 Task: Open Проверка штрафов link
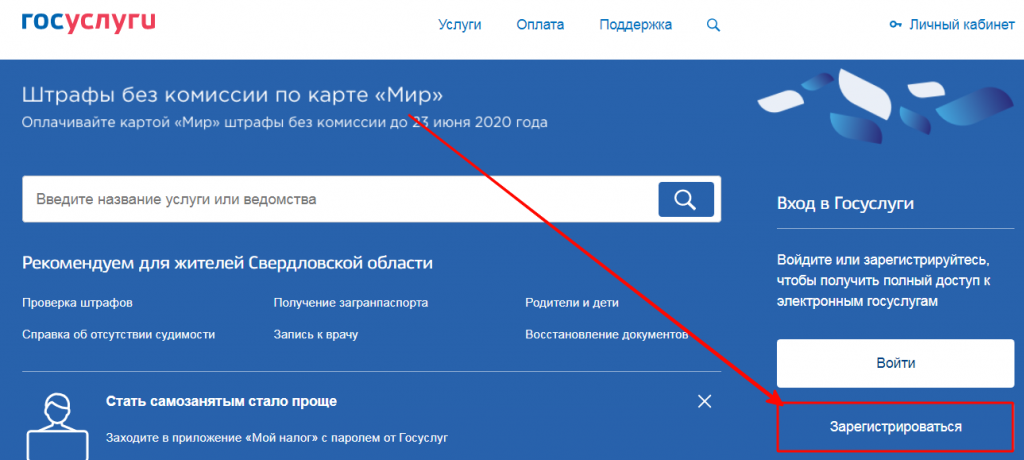click(x=77, y=302)
